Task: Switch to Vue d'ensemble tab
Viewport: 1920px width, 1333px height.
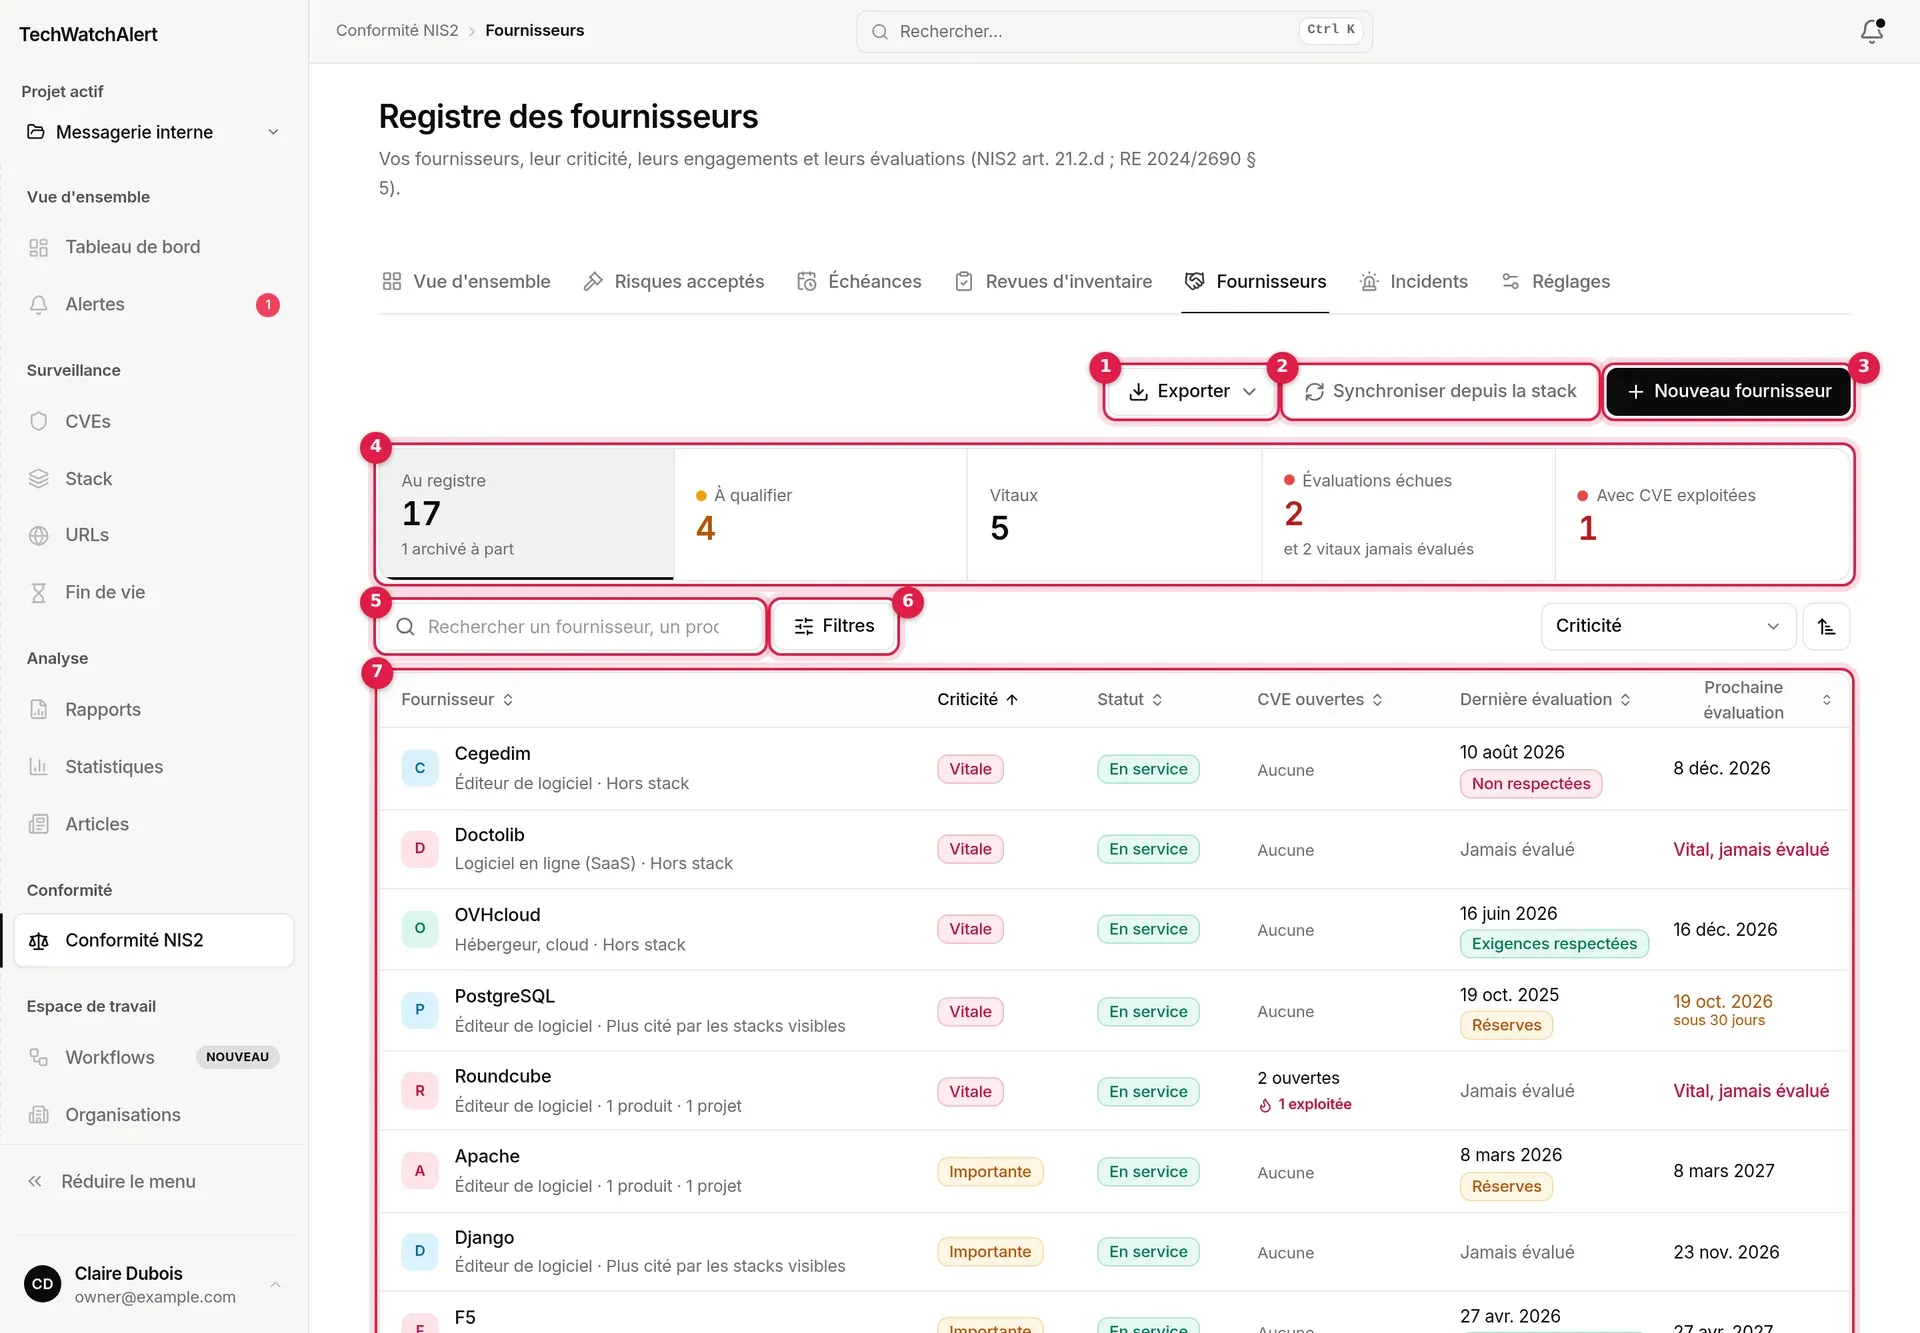Action: (x=466, y=282)
